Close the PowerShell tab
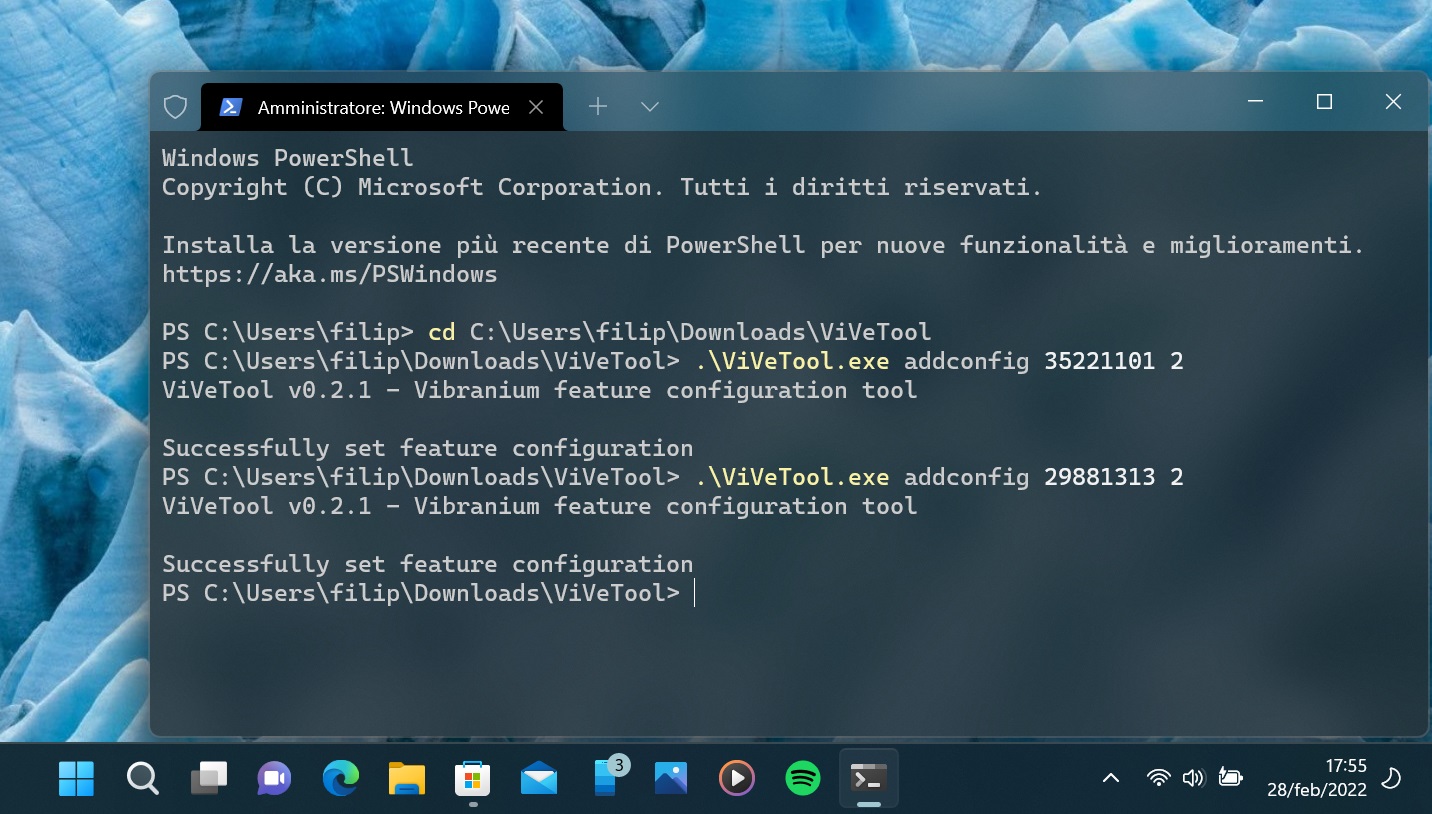This screenshot has width=1432, height=814. tap(536, 107)
